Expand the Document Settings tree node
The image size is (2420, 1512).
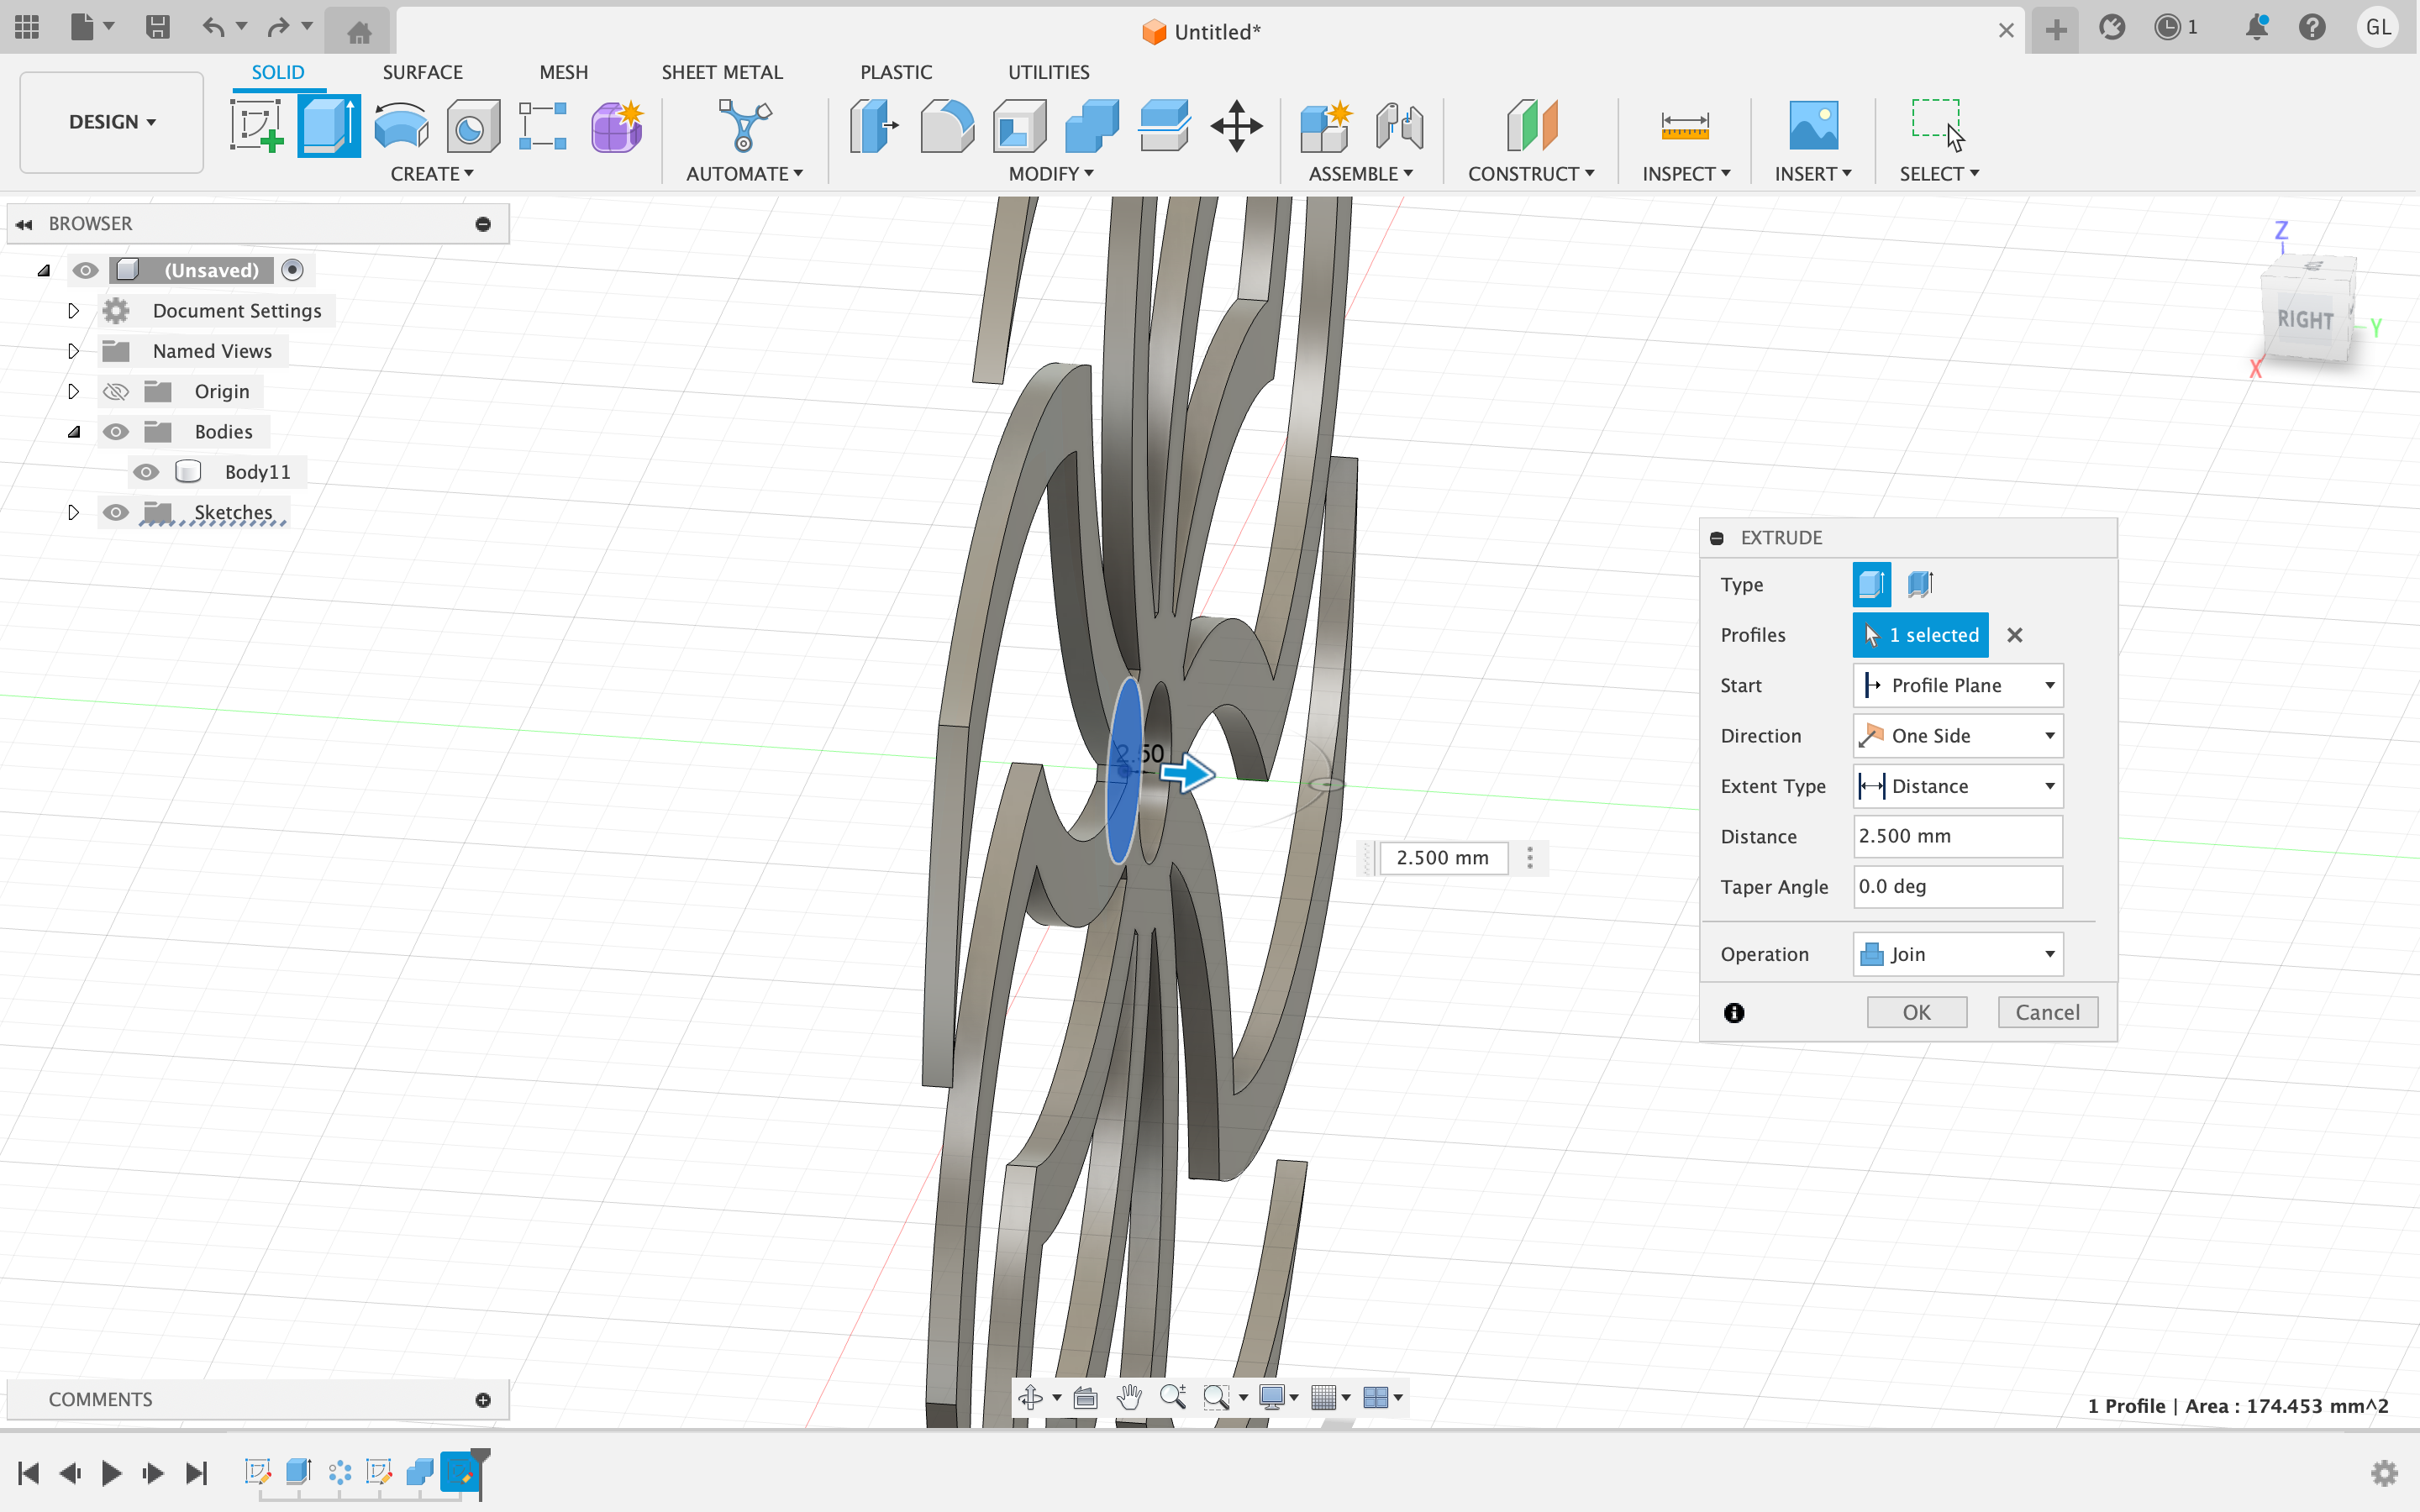pyautogui.click(x=73, y=311)
